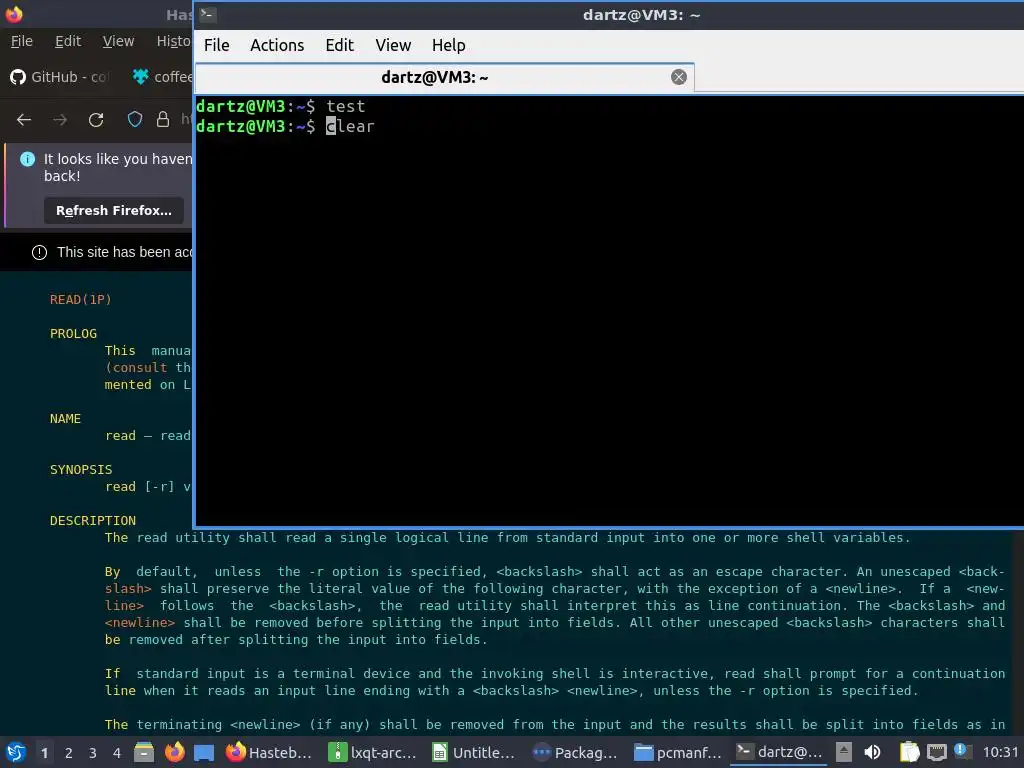Reload the Firefox page
Screen dimensions: 1024x768
pos(96,120)
